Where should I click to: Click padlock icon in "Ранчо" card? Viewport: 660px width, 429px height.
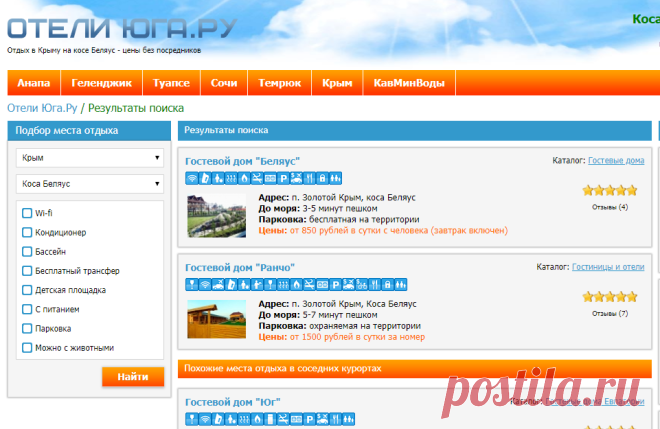pyautogui.click(x=388, y=285)
